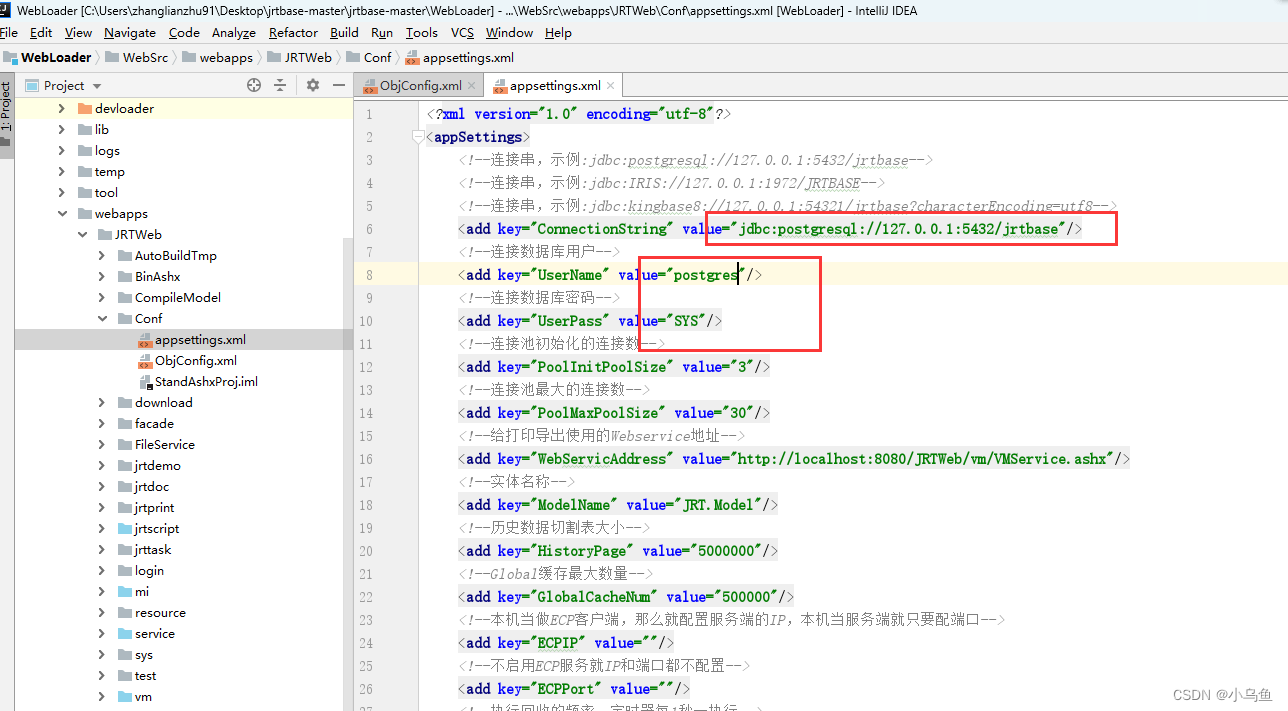Open the Navigate menu
The image size is (1288, 711).
click(x=130, y=33)
